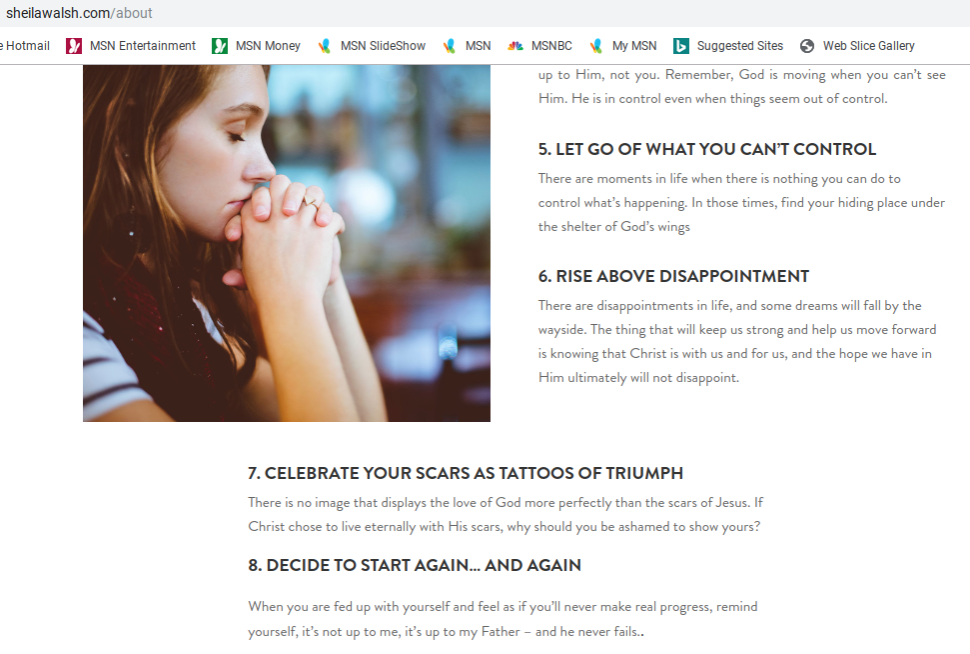Open the MSN Entertainment bookmark label
970x654 pixels.
142,46
